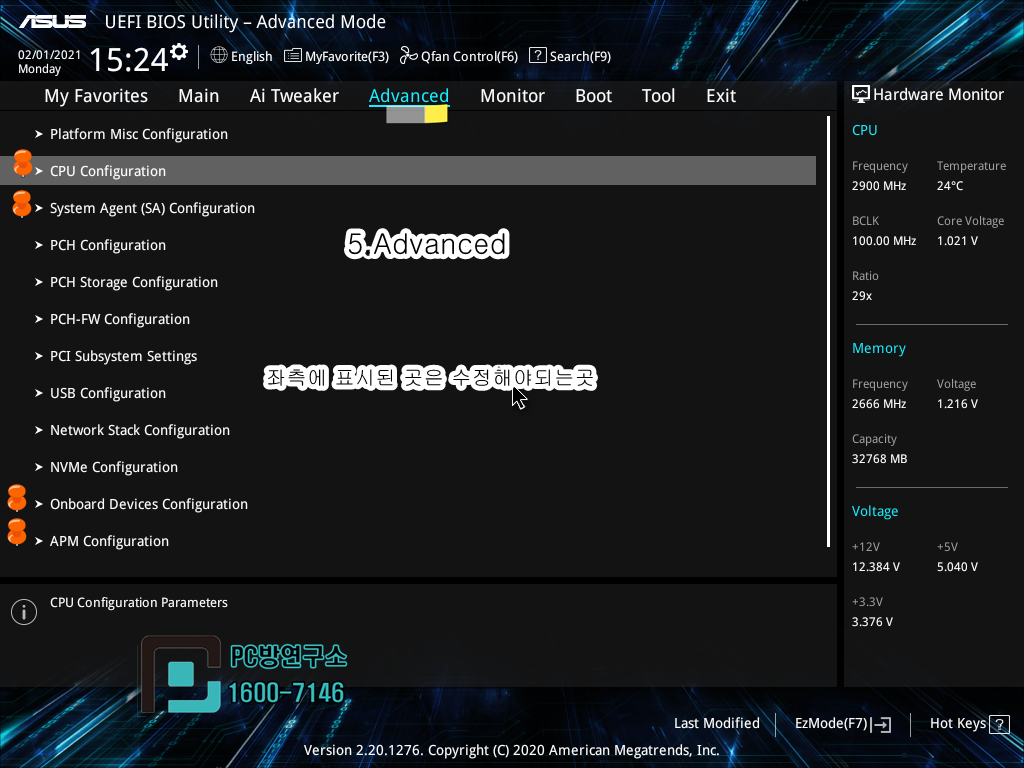Click the EzMode exit arrow icon

pyautogui.click(x=881, y=724)
